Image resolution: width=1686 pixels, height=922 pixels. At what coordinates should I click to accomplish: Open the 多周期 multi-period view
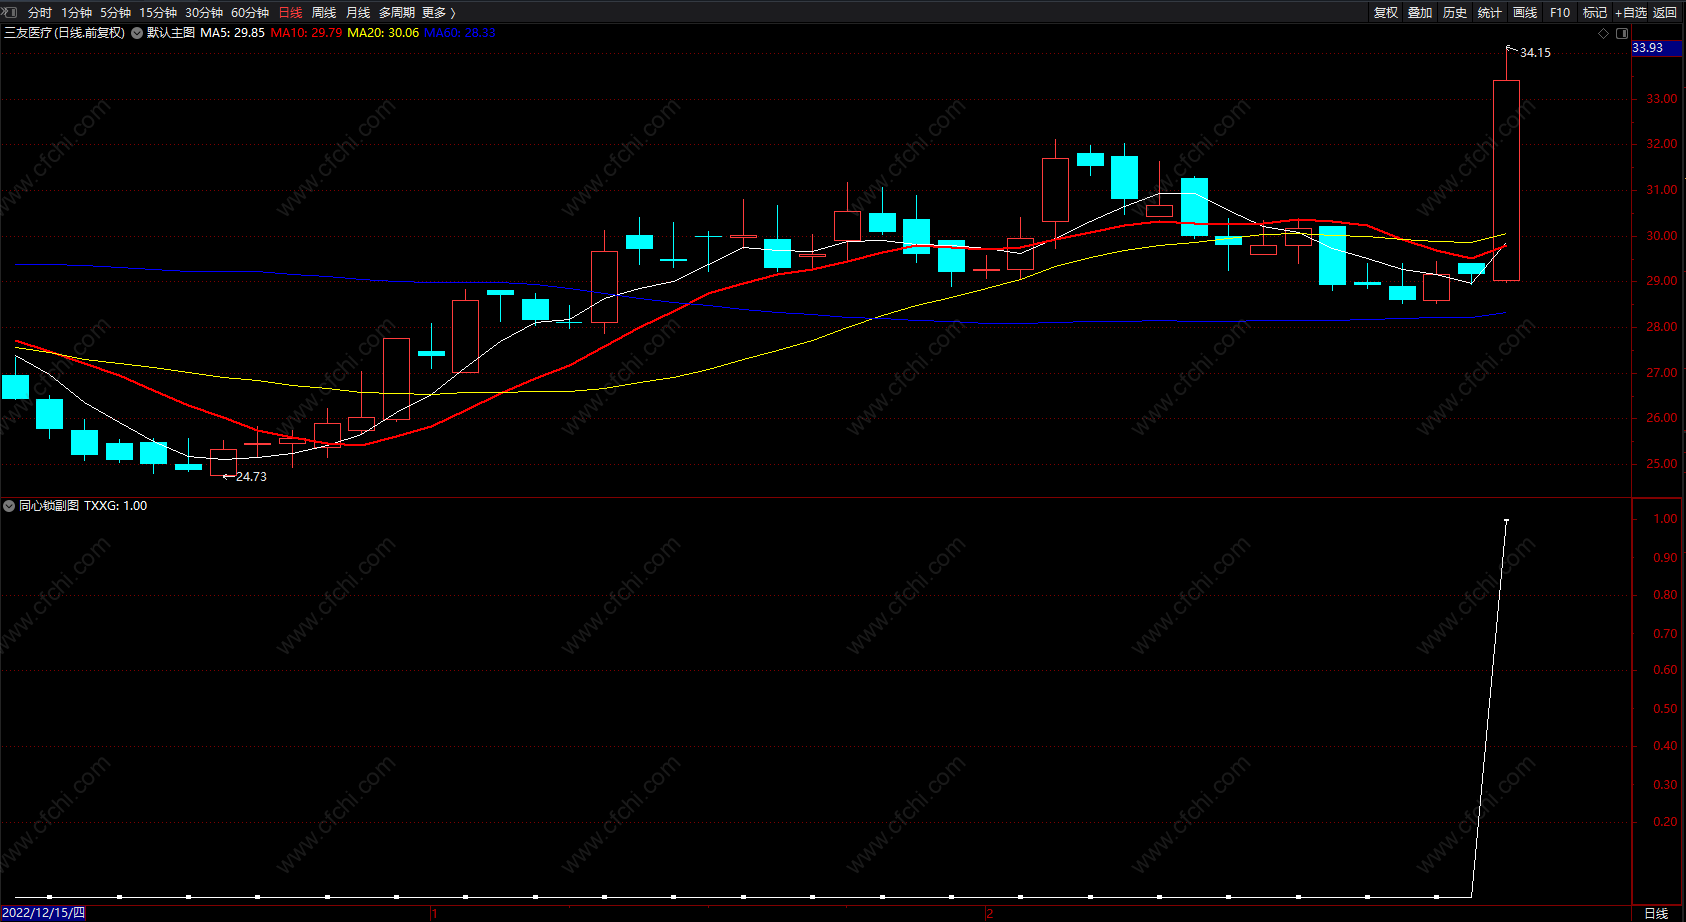point(397,13)
